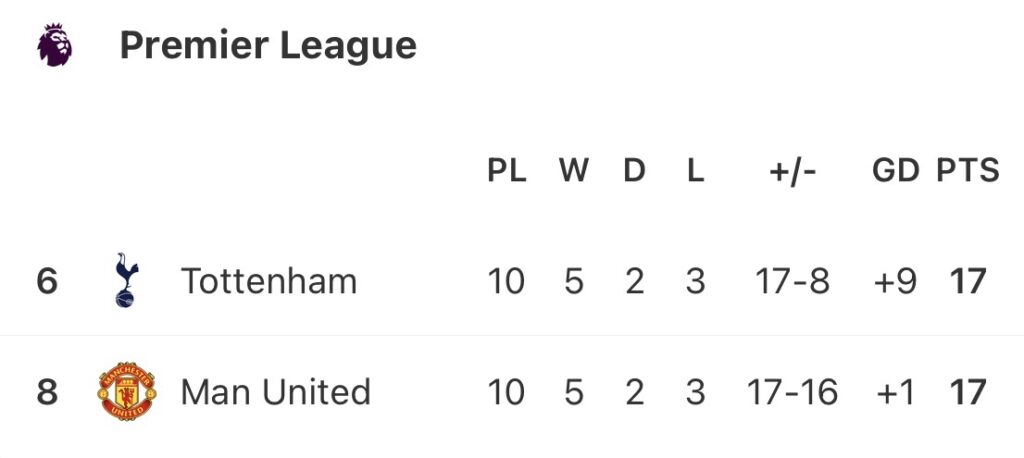Sort by PL column header

click(506, 171)
